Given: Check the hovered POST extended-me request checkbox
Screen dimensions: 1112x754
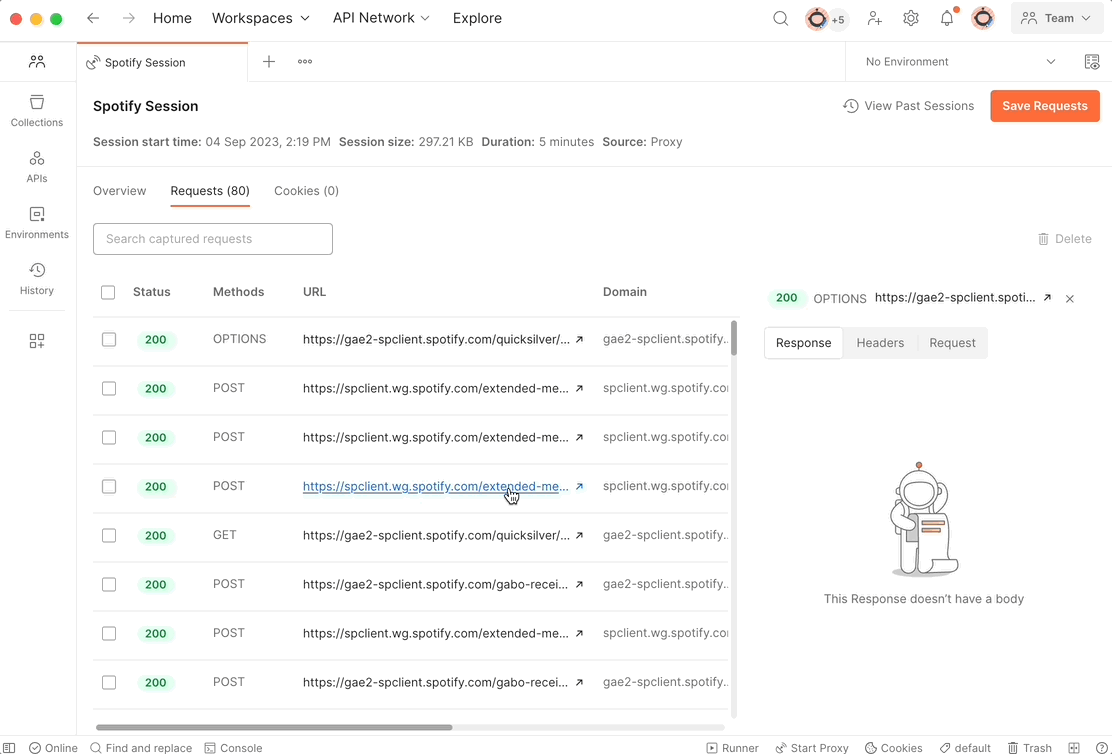Looking at the screenshot, I should pyautogui.click(x=109, y=487).
